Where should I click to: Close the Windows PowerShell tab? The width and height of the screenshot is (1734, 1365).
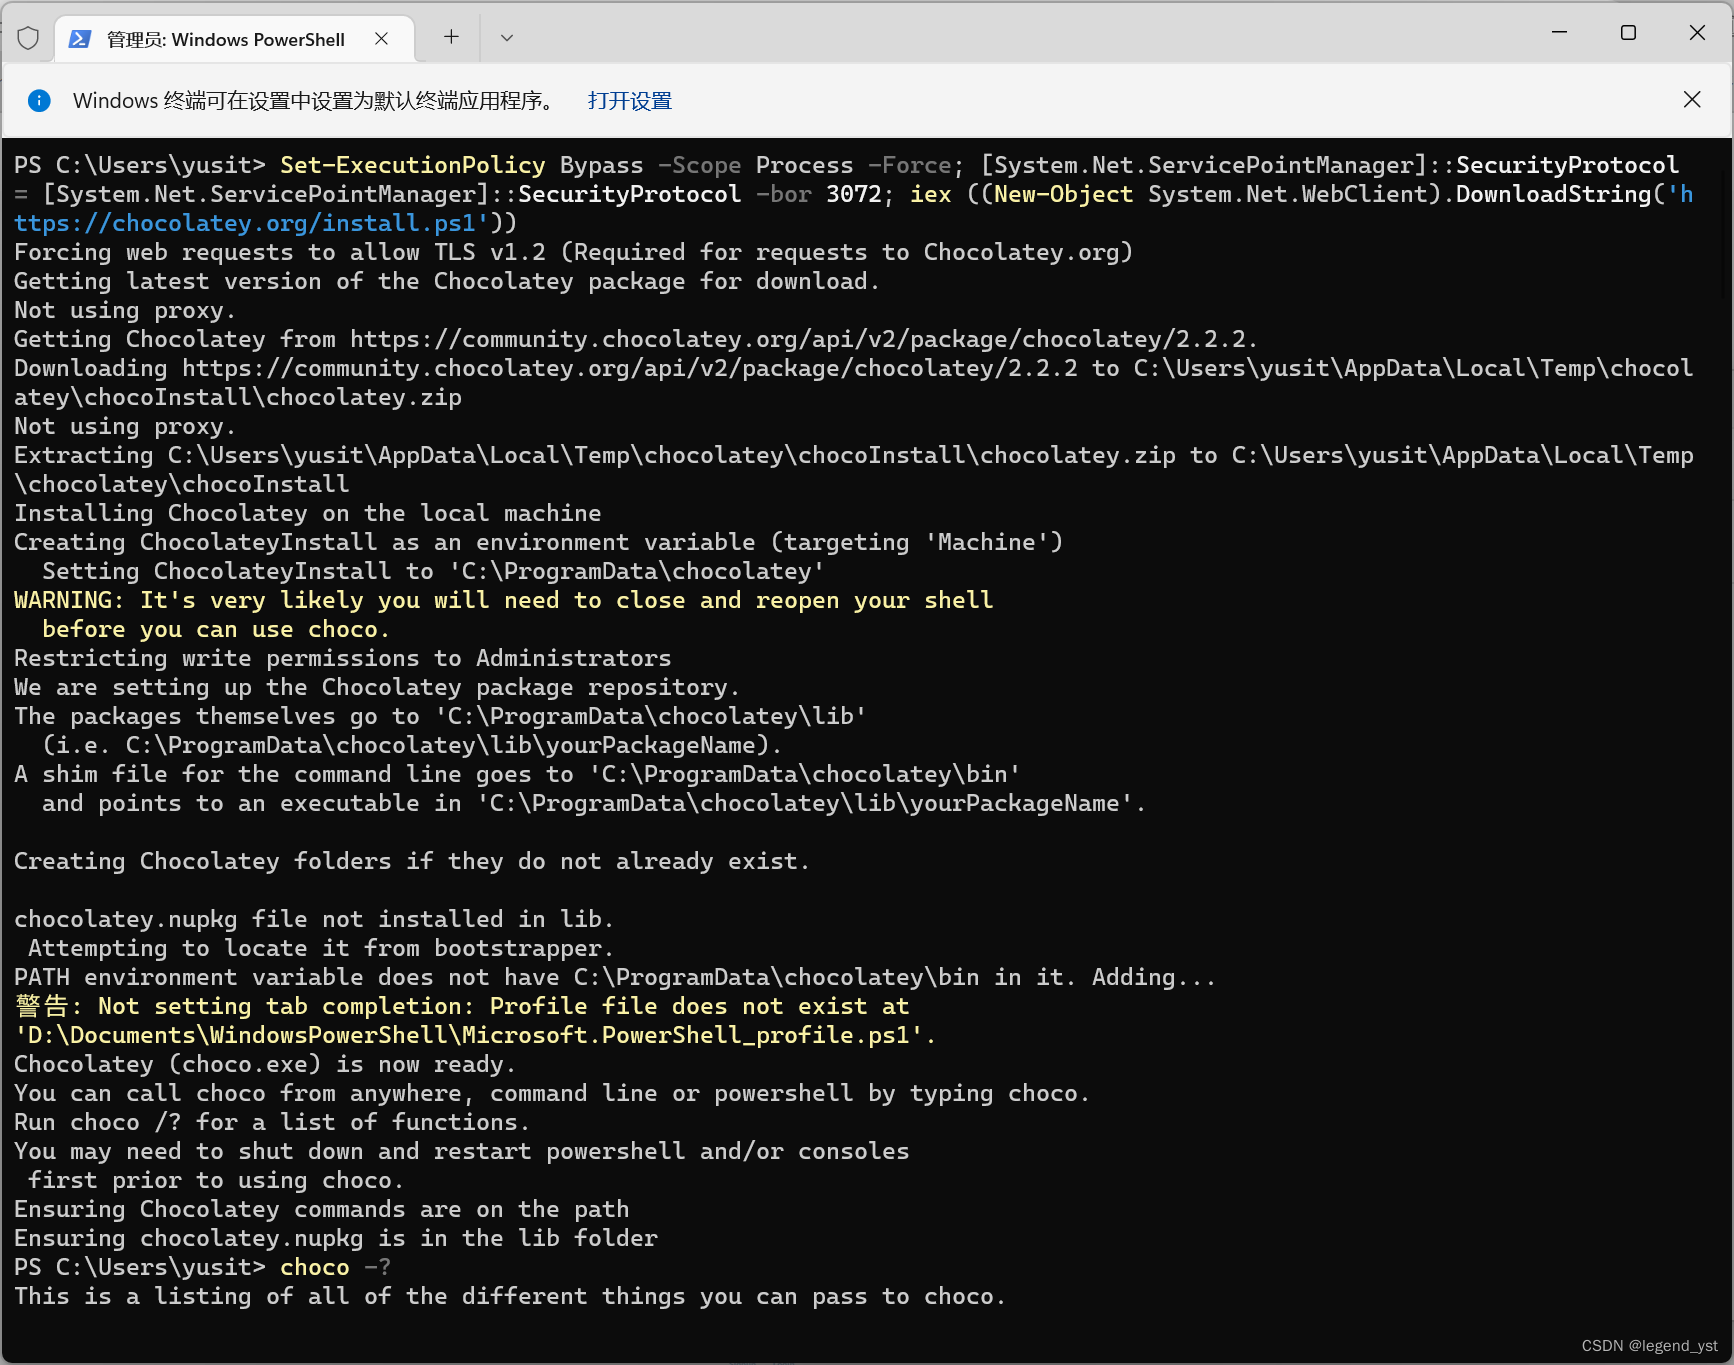[381, 39]
